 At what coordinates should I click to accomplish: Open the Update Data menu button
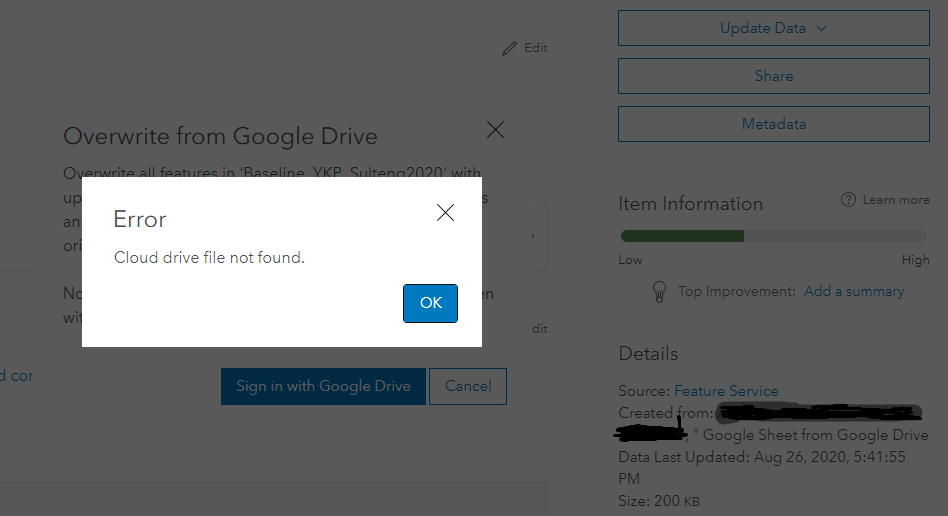[774, 28]
